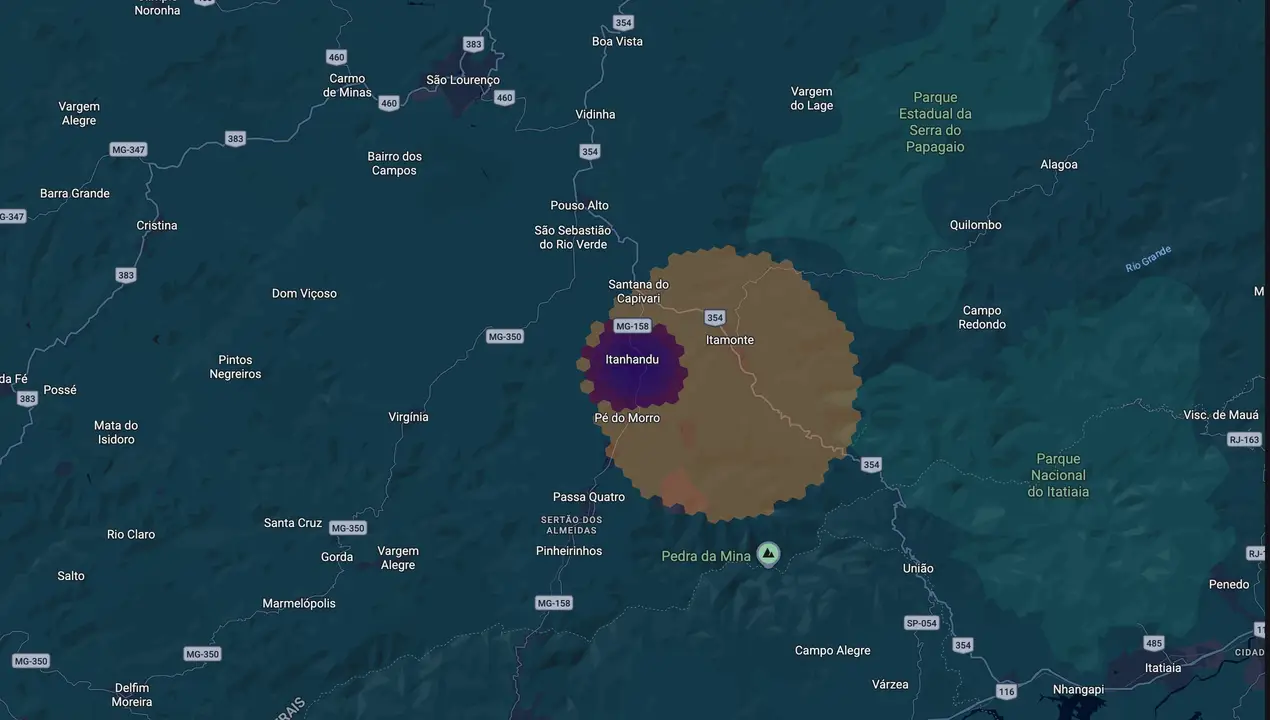Click the 383 shield below Cristina
This screenshot has width=1270, height=720.
125,275
